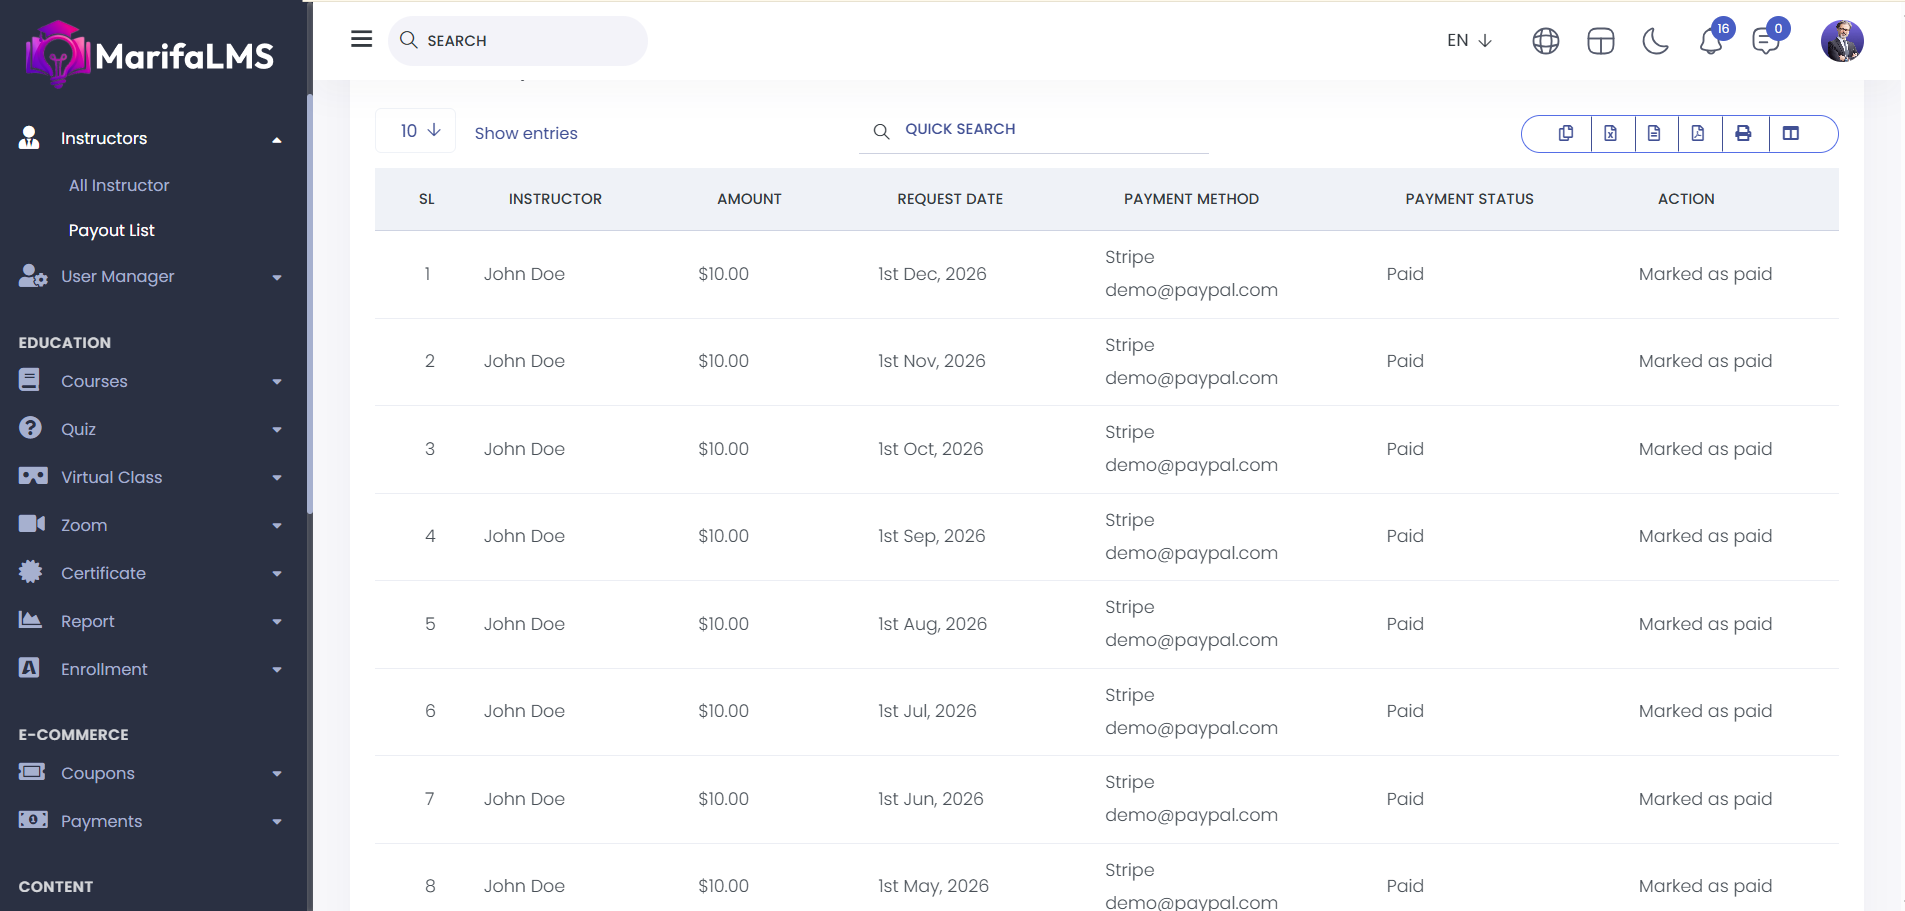The image size is (1905, 911).
Task: Select Payout List in the sidebar
Action: click(x=112, y=230)
